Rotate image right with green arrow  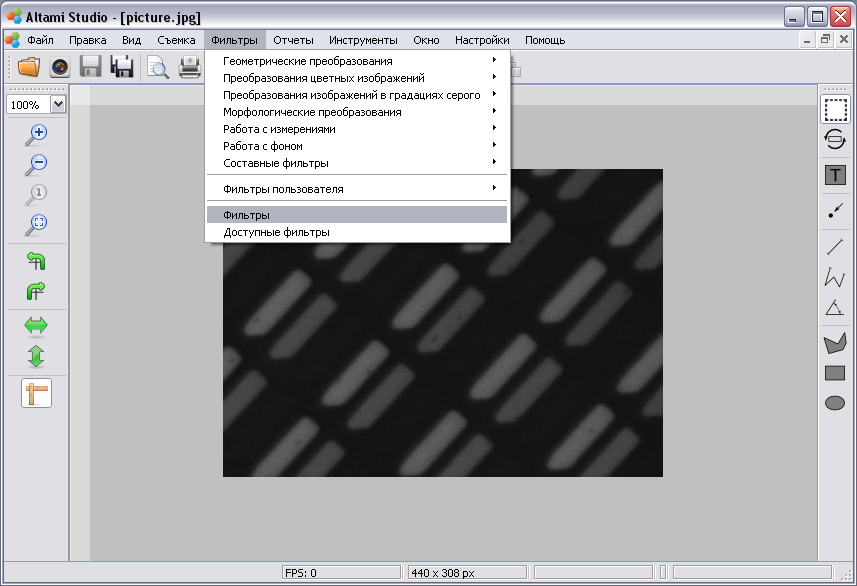[36, 291]
